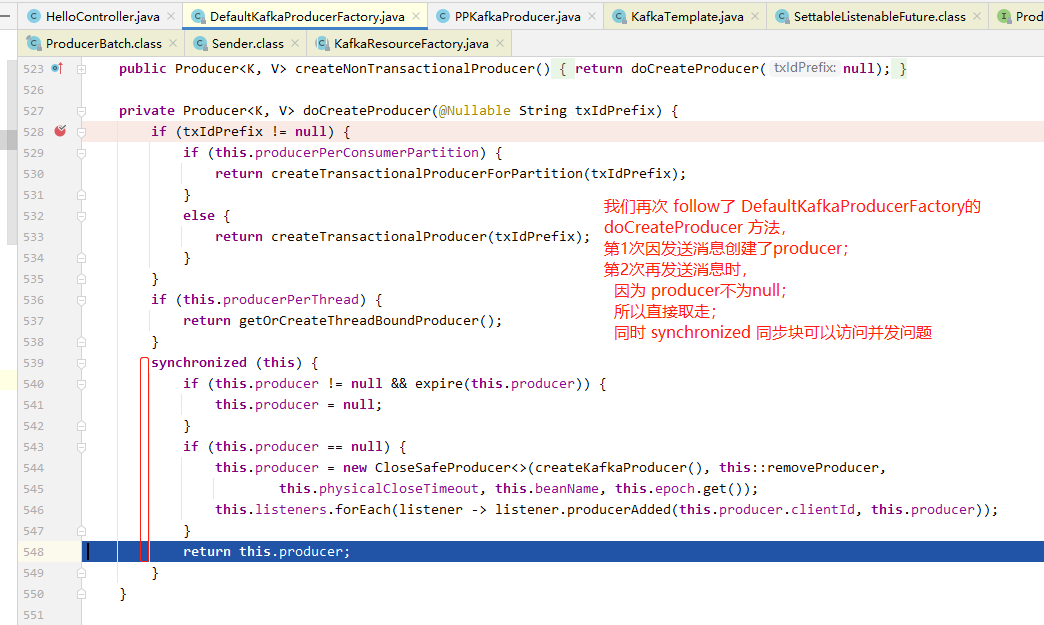Click the expire method call on line 540

[439, 384]
